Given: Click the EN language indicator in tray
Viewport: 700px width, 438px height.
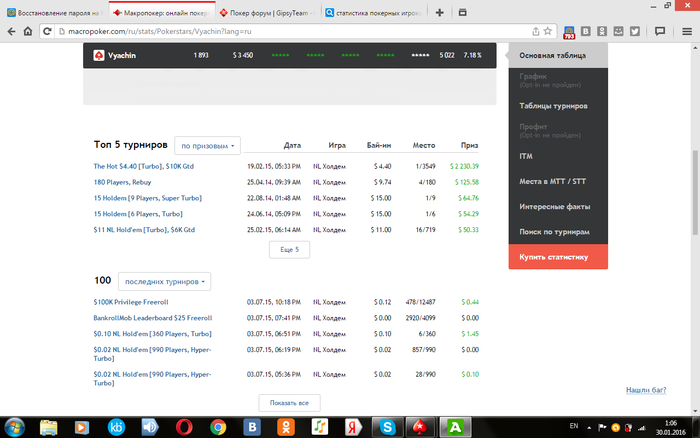Looking at the screenshot, I should (574, 426).
